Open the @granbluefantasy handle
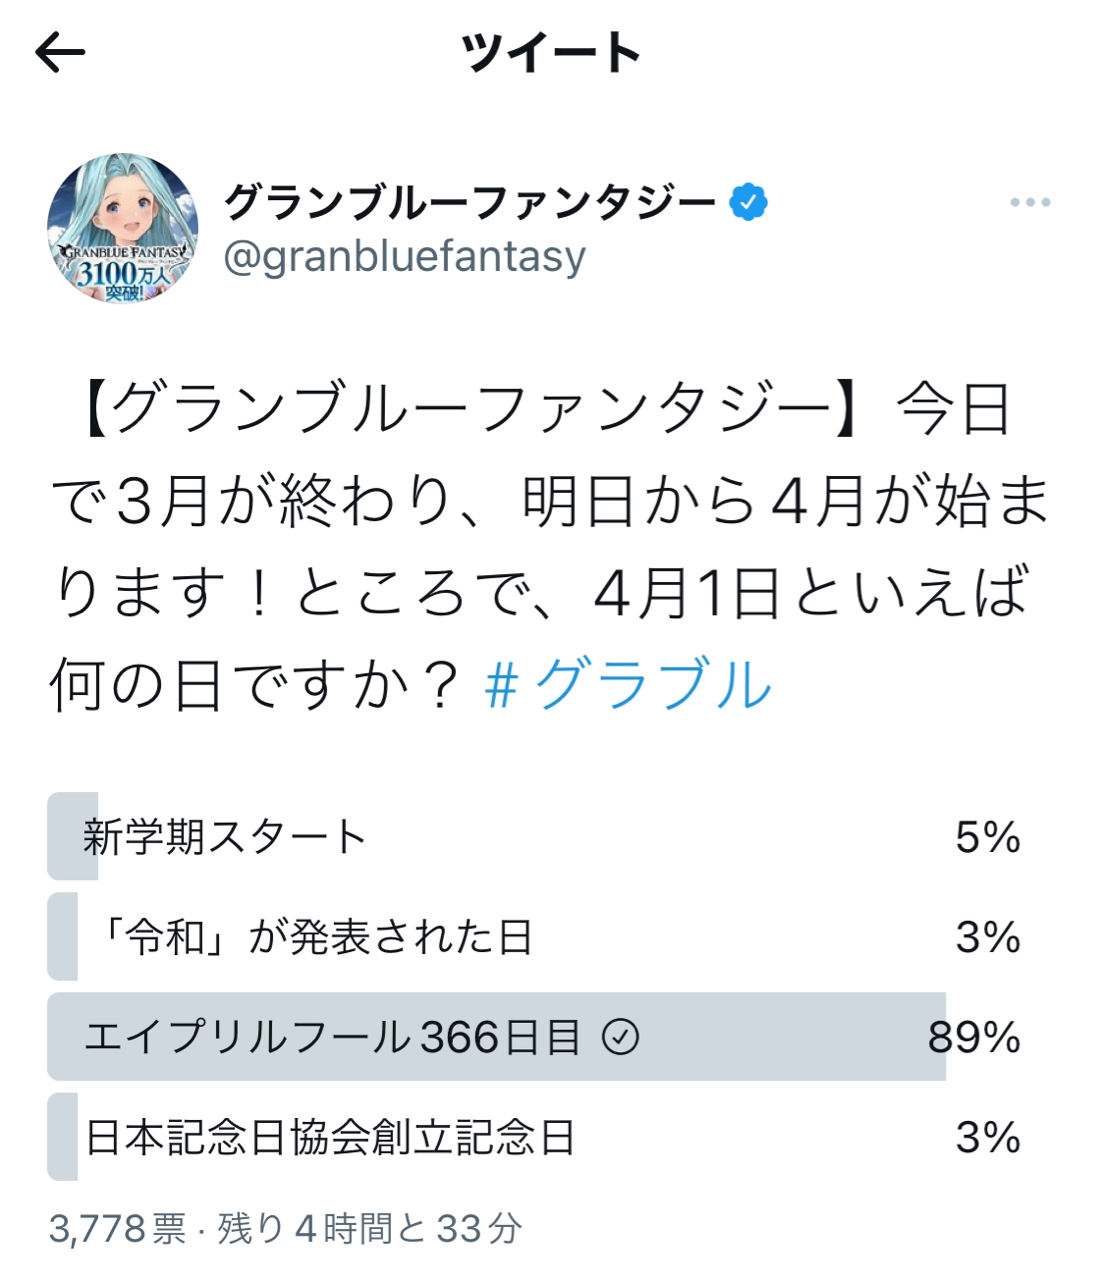Image resolution: width=1105 pixels, height=1280 pixels. (x=405, y=257)
